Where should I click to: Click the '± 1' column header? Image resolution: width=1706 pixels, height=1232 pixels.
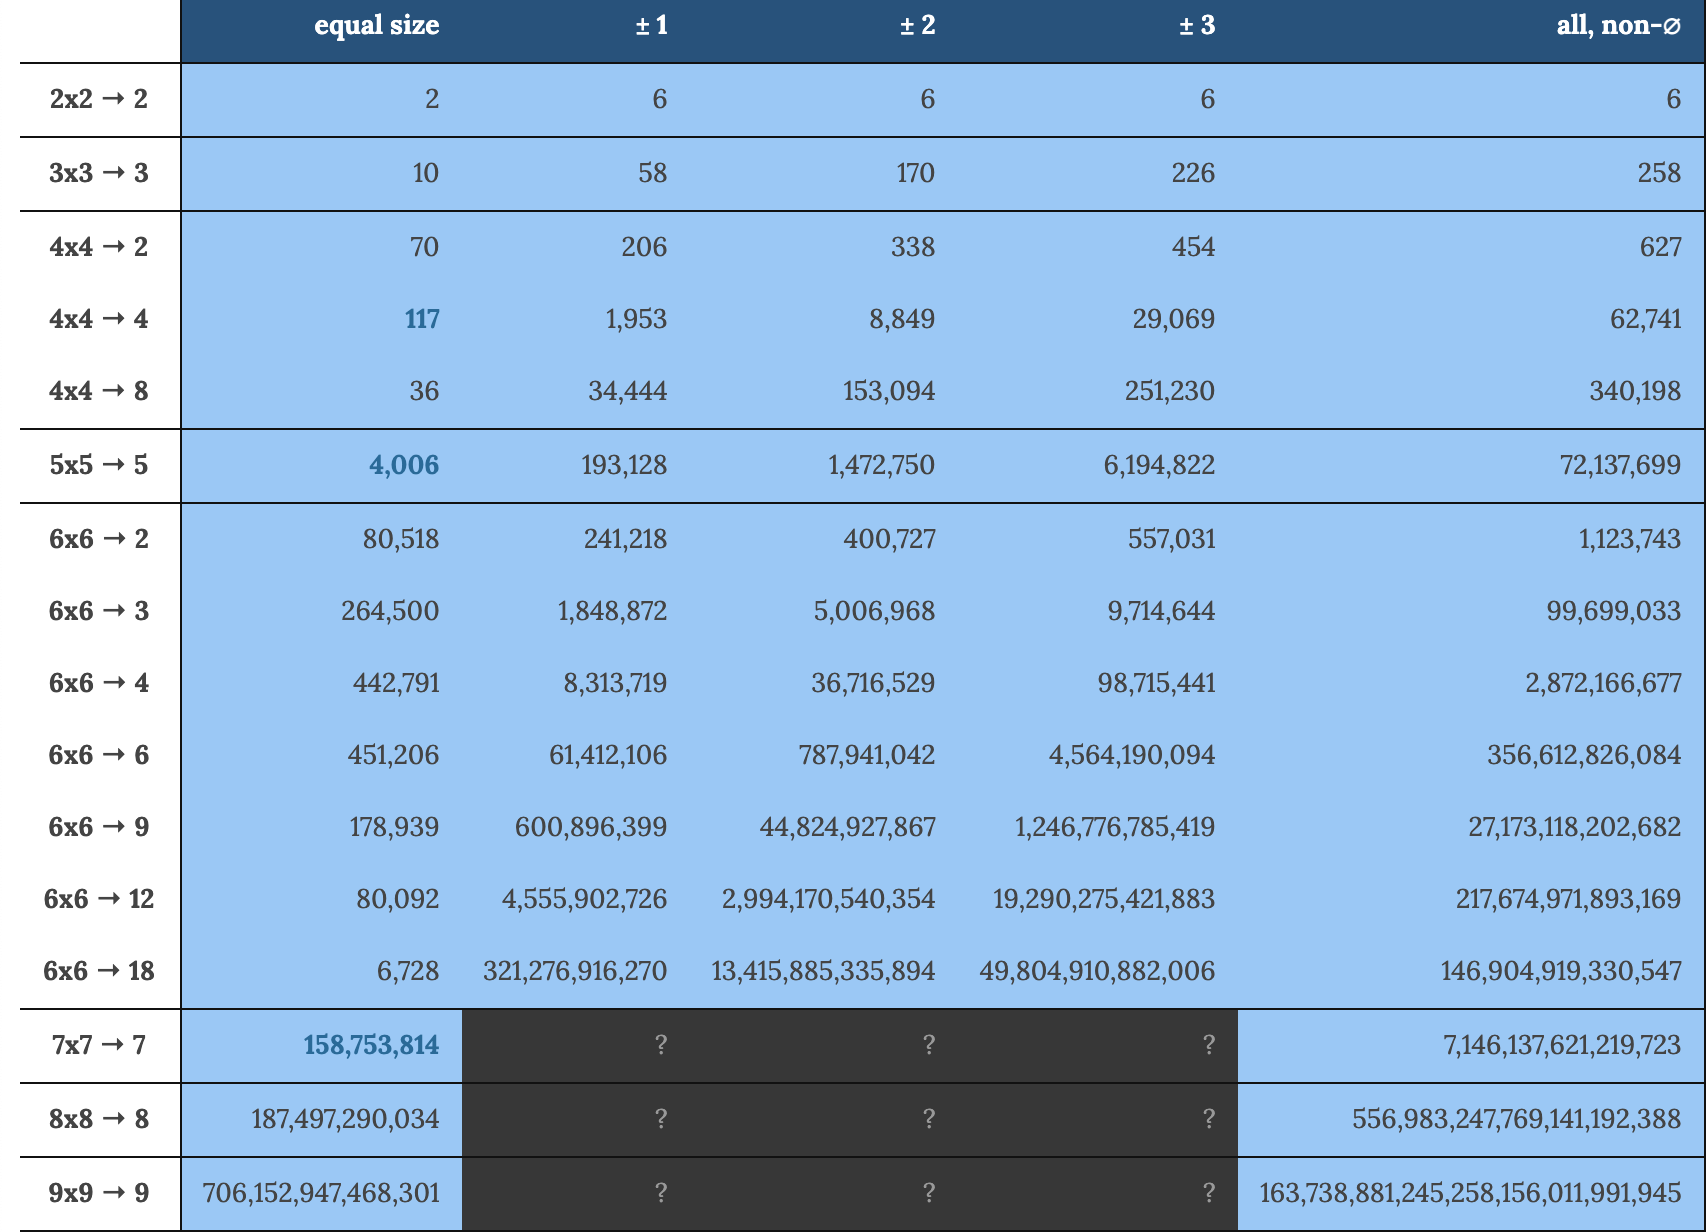pos(651,25)
